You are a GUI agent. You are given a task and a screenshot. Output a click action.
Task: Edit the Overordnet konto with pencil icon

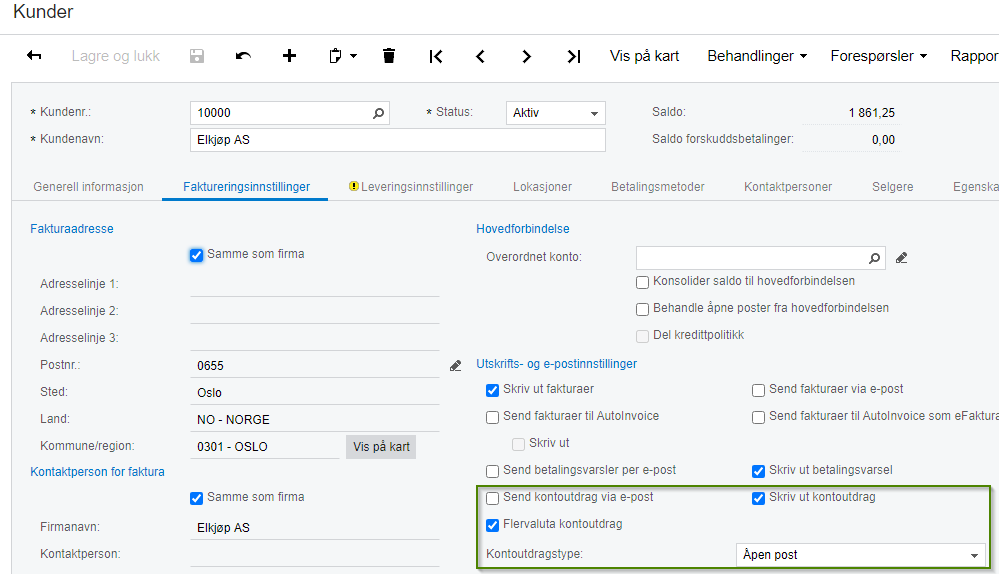[x=901, y=258]
